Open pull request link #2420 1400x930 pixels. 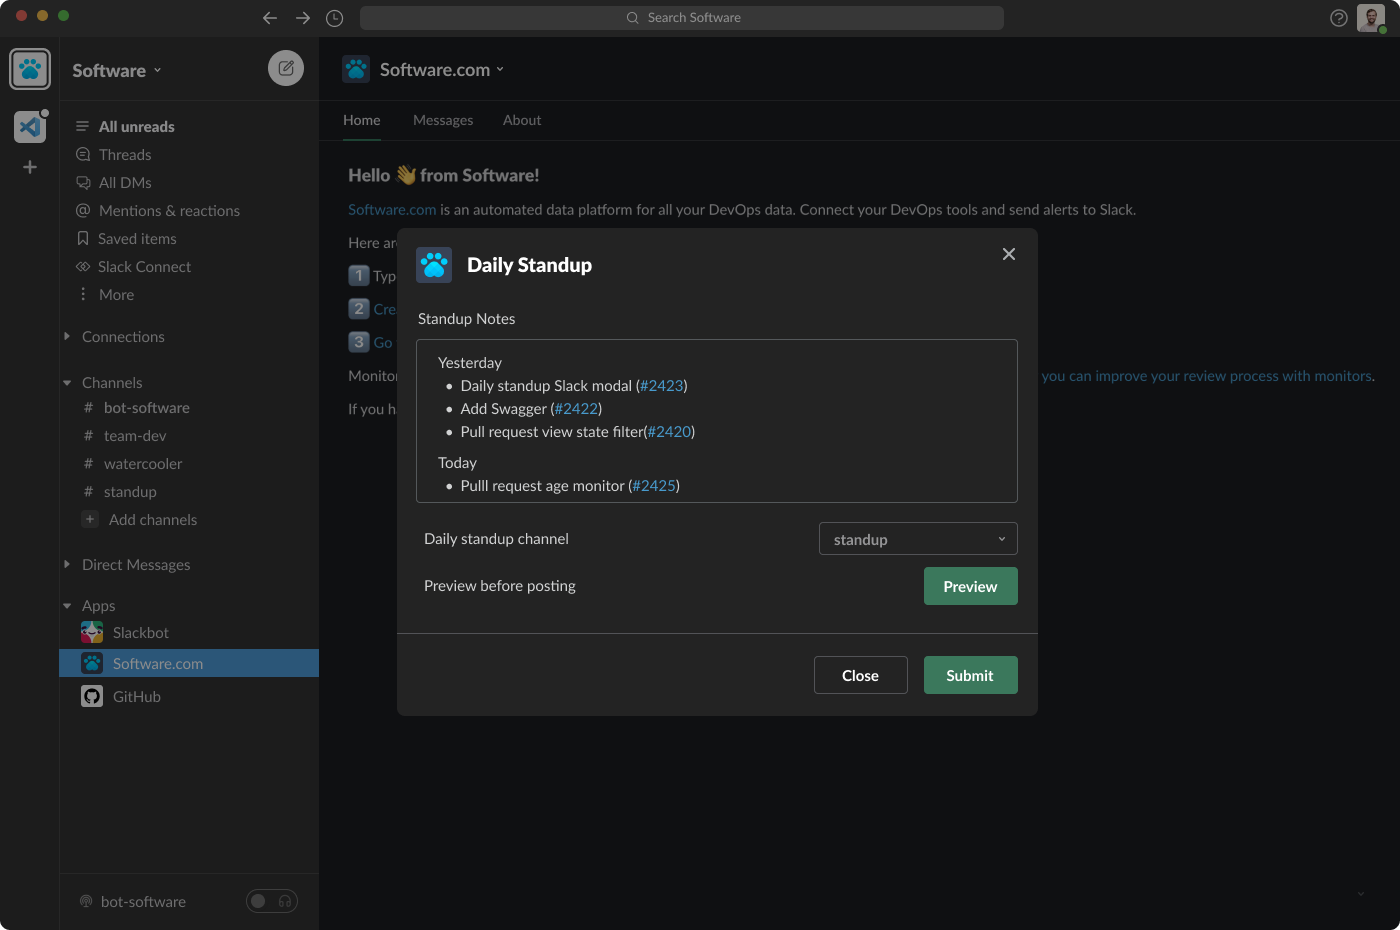point(669,432)
